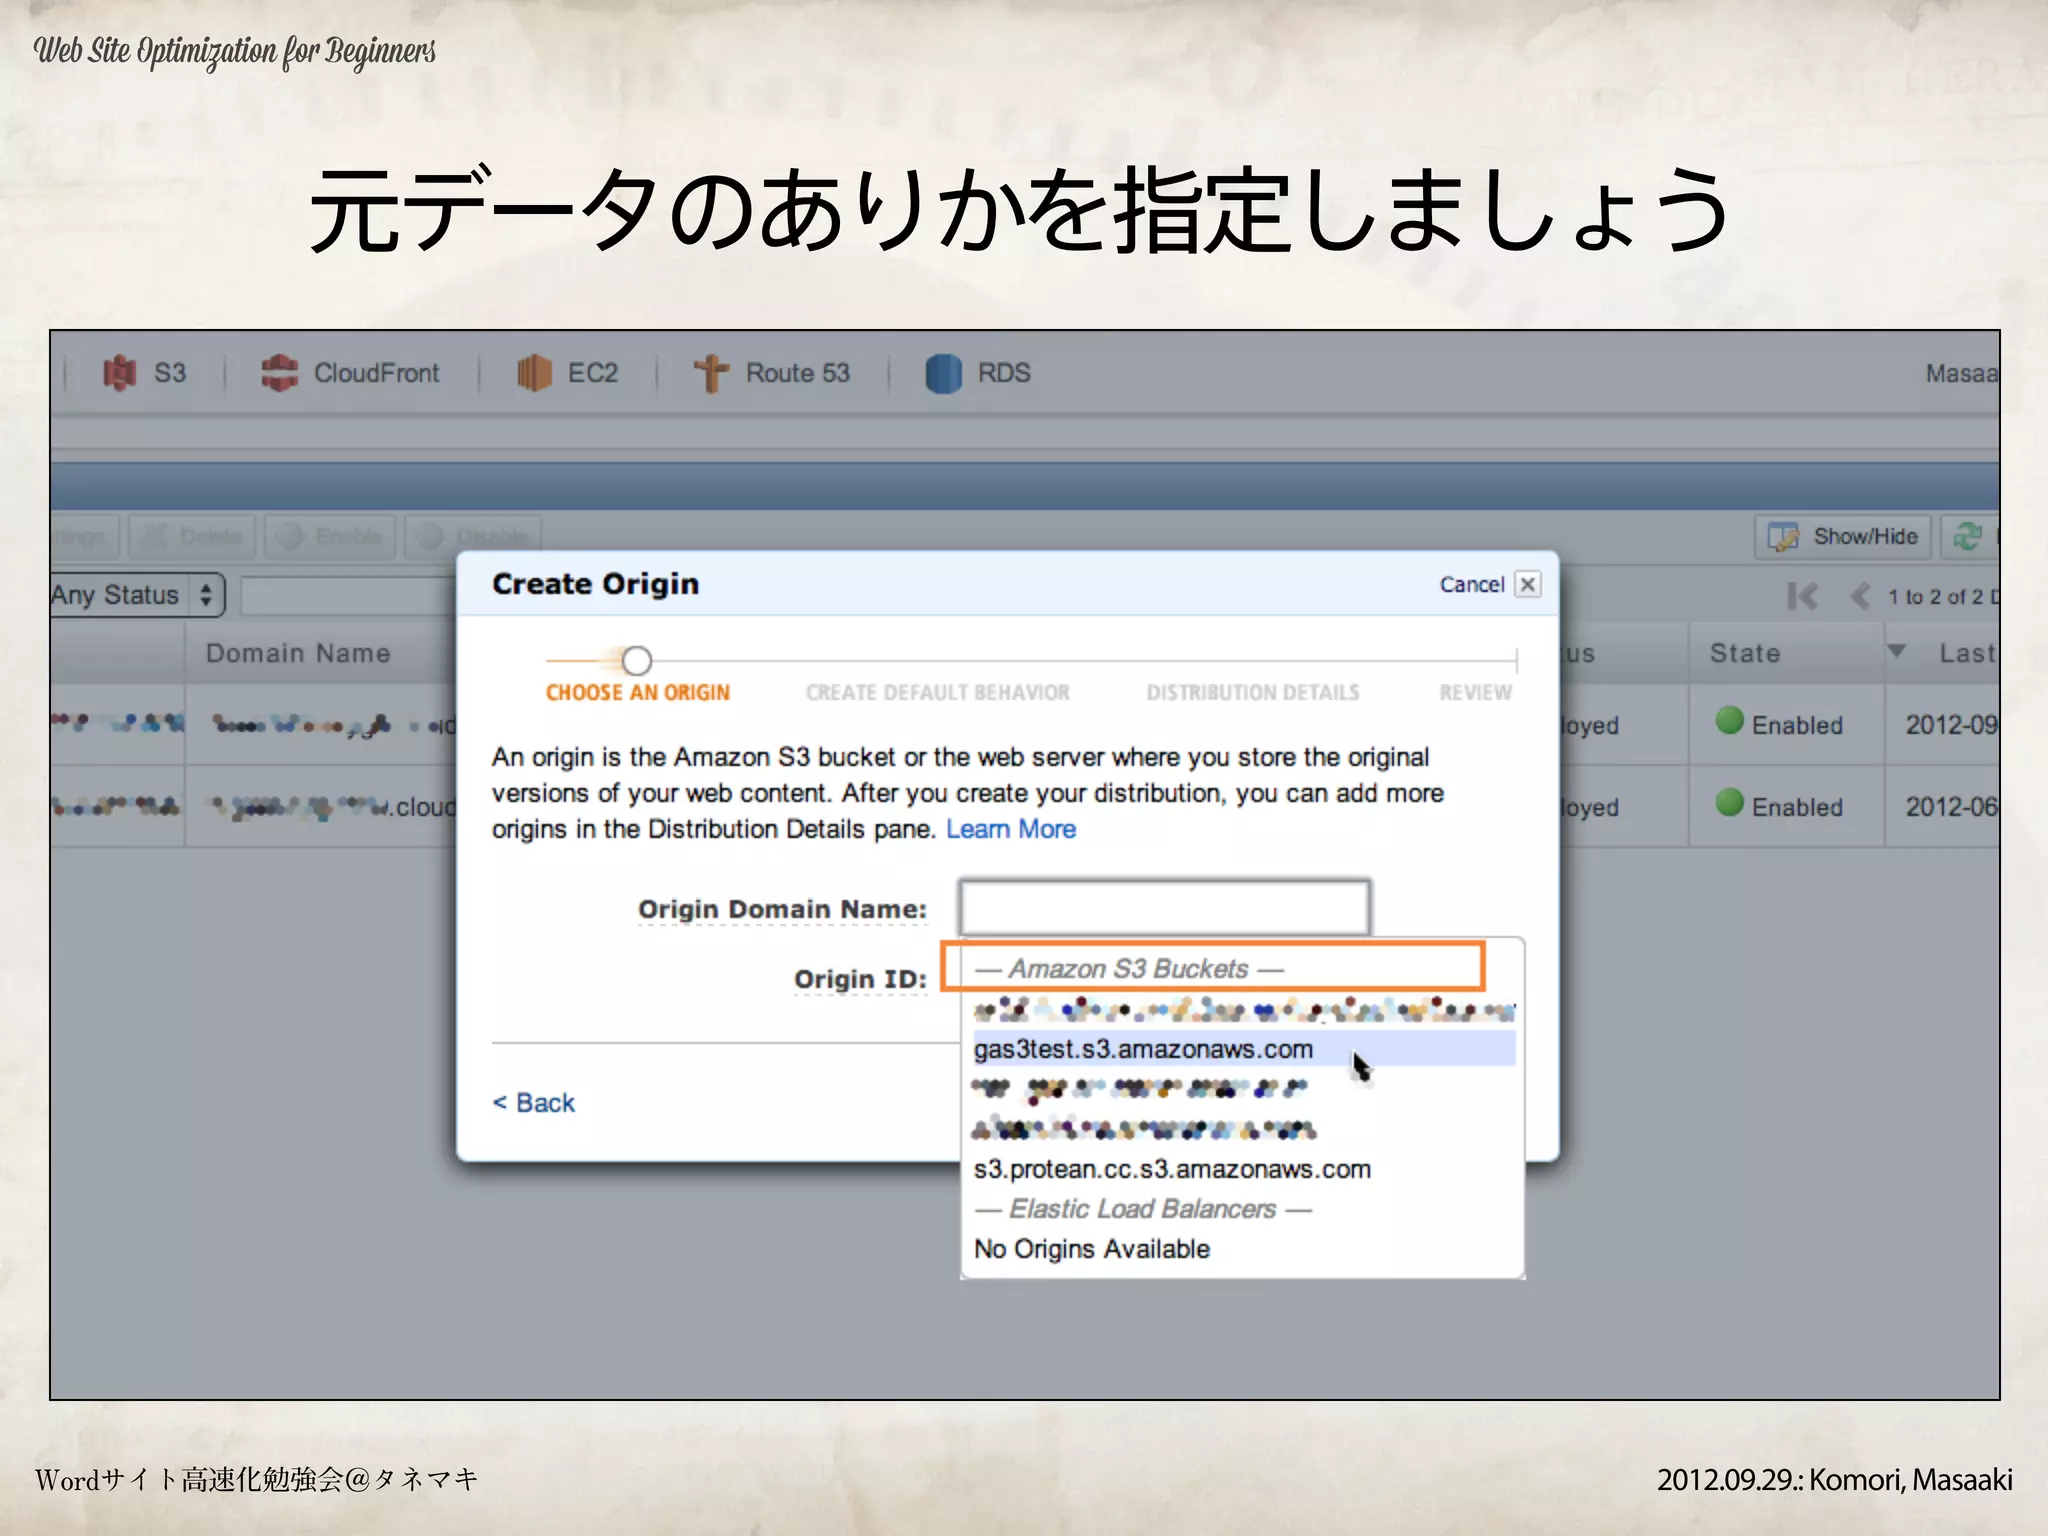Viewport: 2048px width, 1536px height.
Task: Select gas3test.s3.amazonaws.com from list
Action: [1244, 1049]
